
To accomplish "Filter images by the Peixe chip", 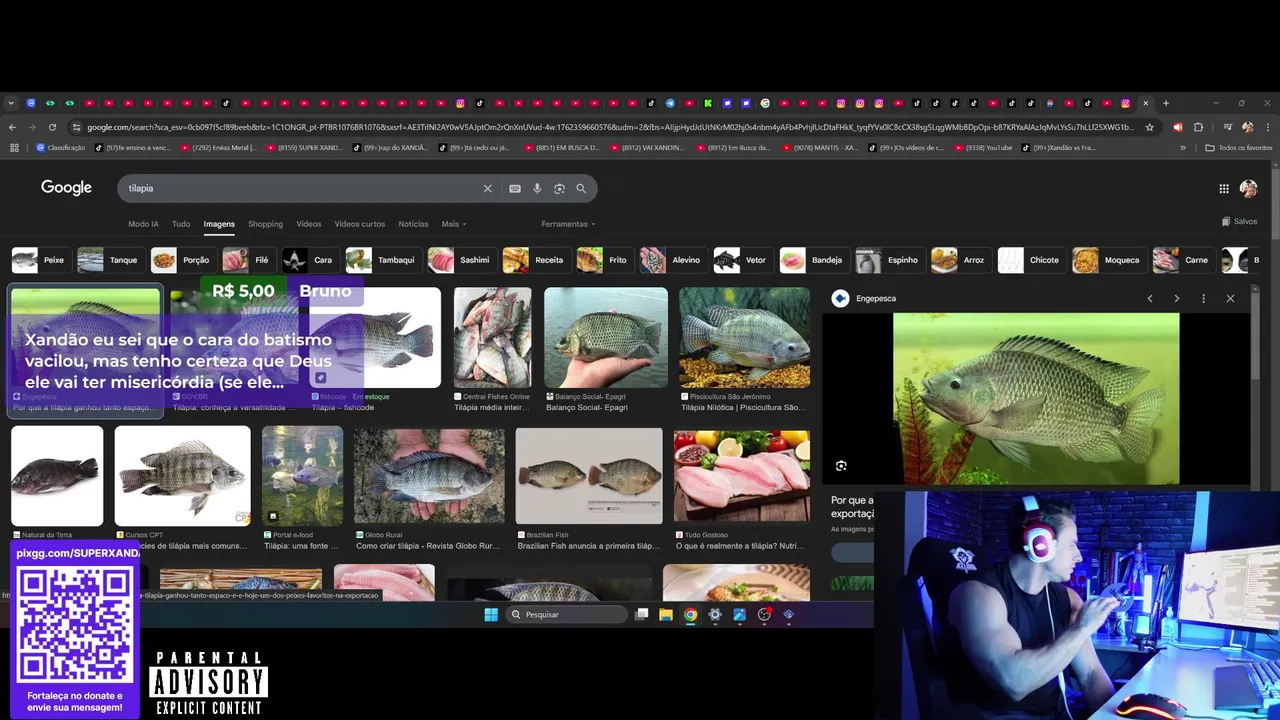I will [40, 260].
